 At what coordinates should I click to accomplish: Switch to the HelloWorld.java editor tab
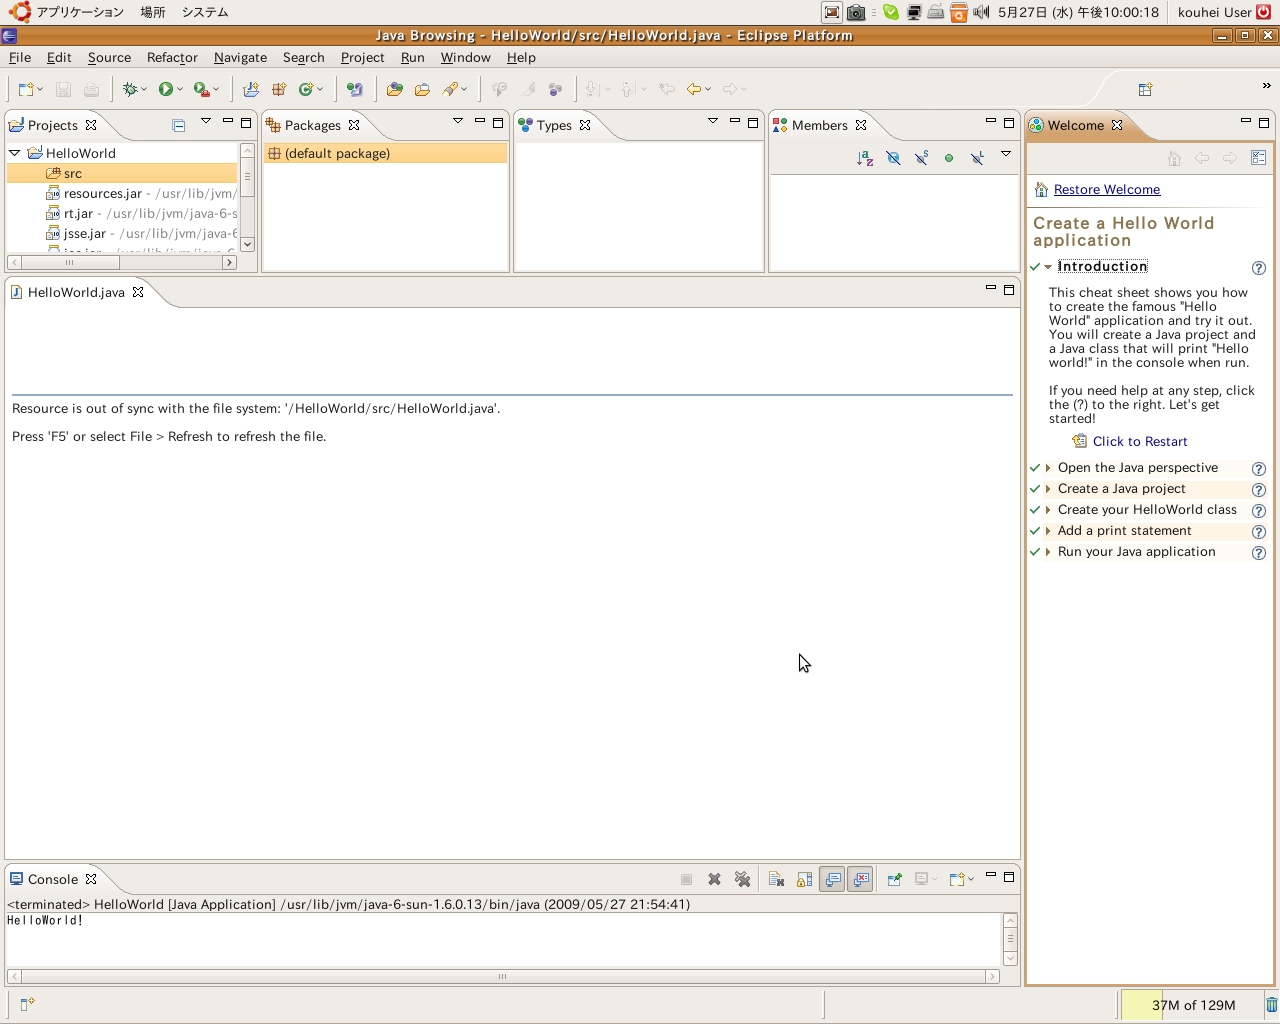[x=76, y=292]
